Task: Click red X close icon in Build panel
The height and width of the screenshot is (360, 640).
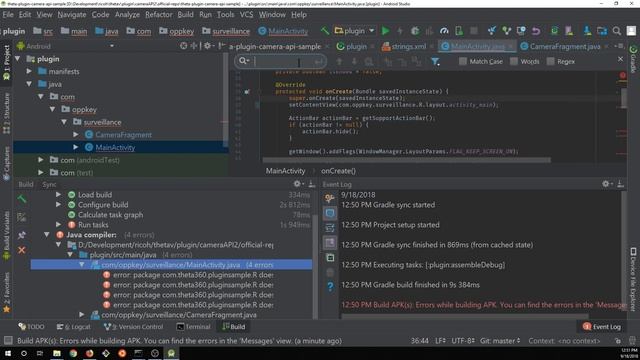Action: point(22,250)
